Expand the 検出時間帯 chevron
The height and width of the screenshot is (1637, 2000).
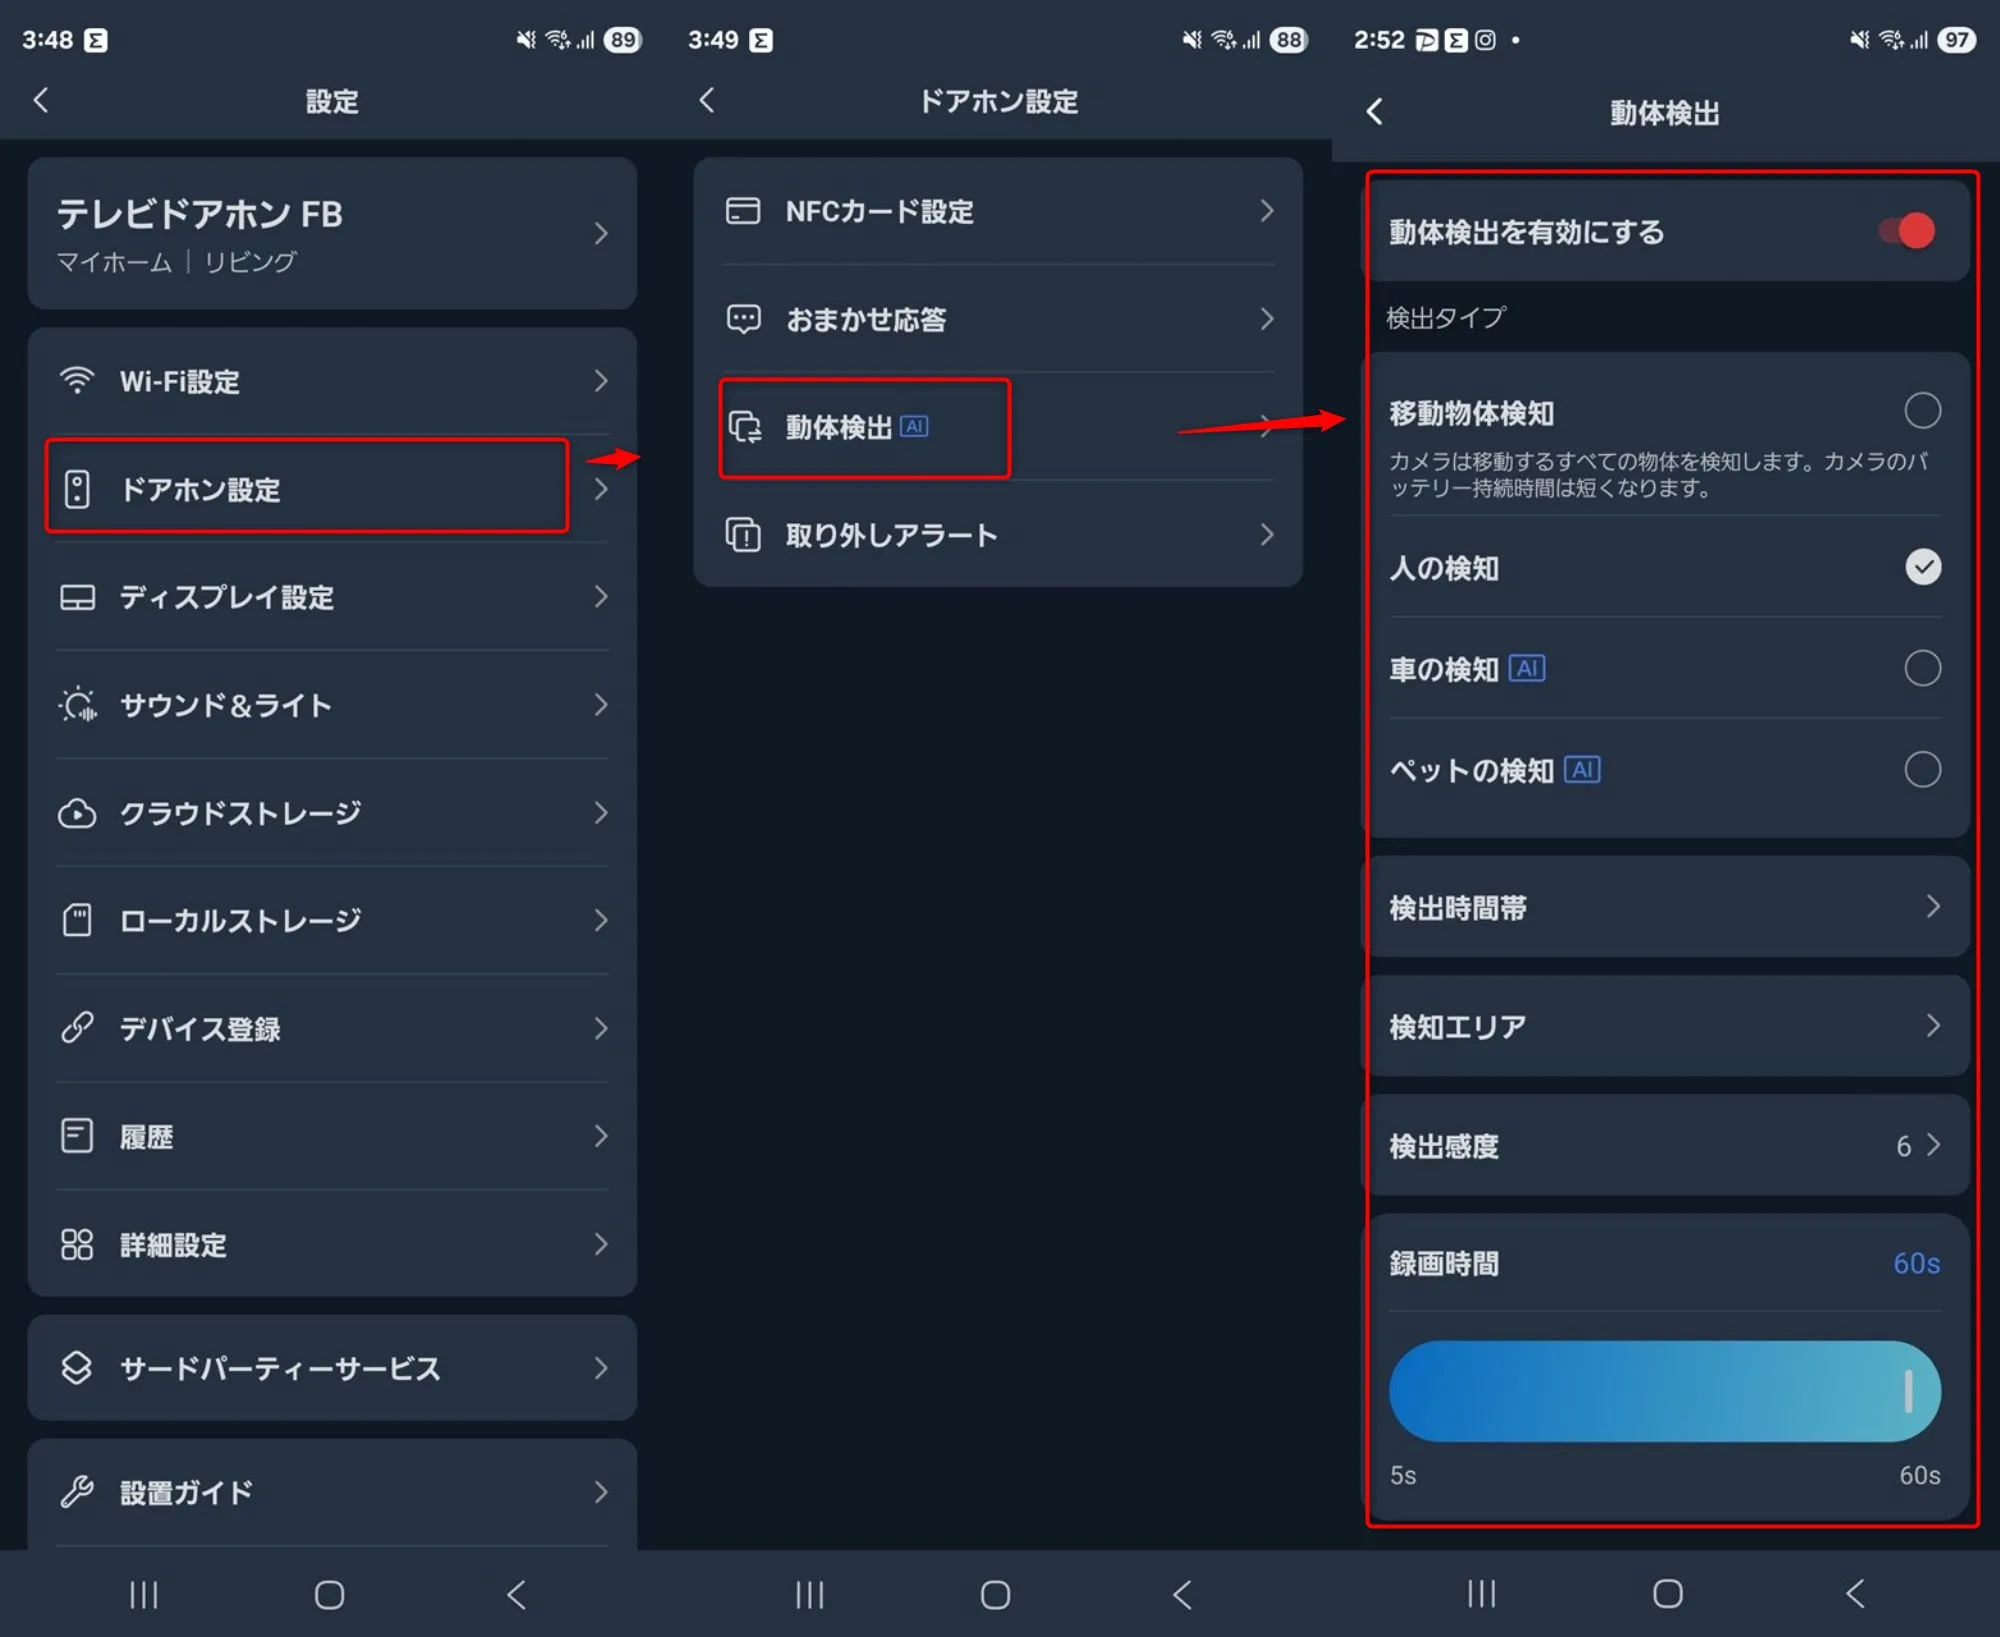(1932, 907)
